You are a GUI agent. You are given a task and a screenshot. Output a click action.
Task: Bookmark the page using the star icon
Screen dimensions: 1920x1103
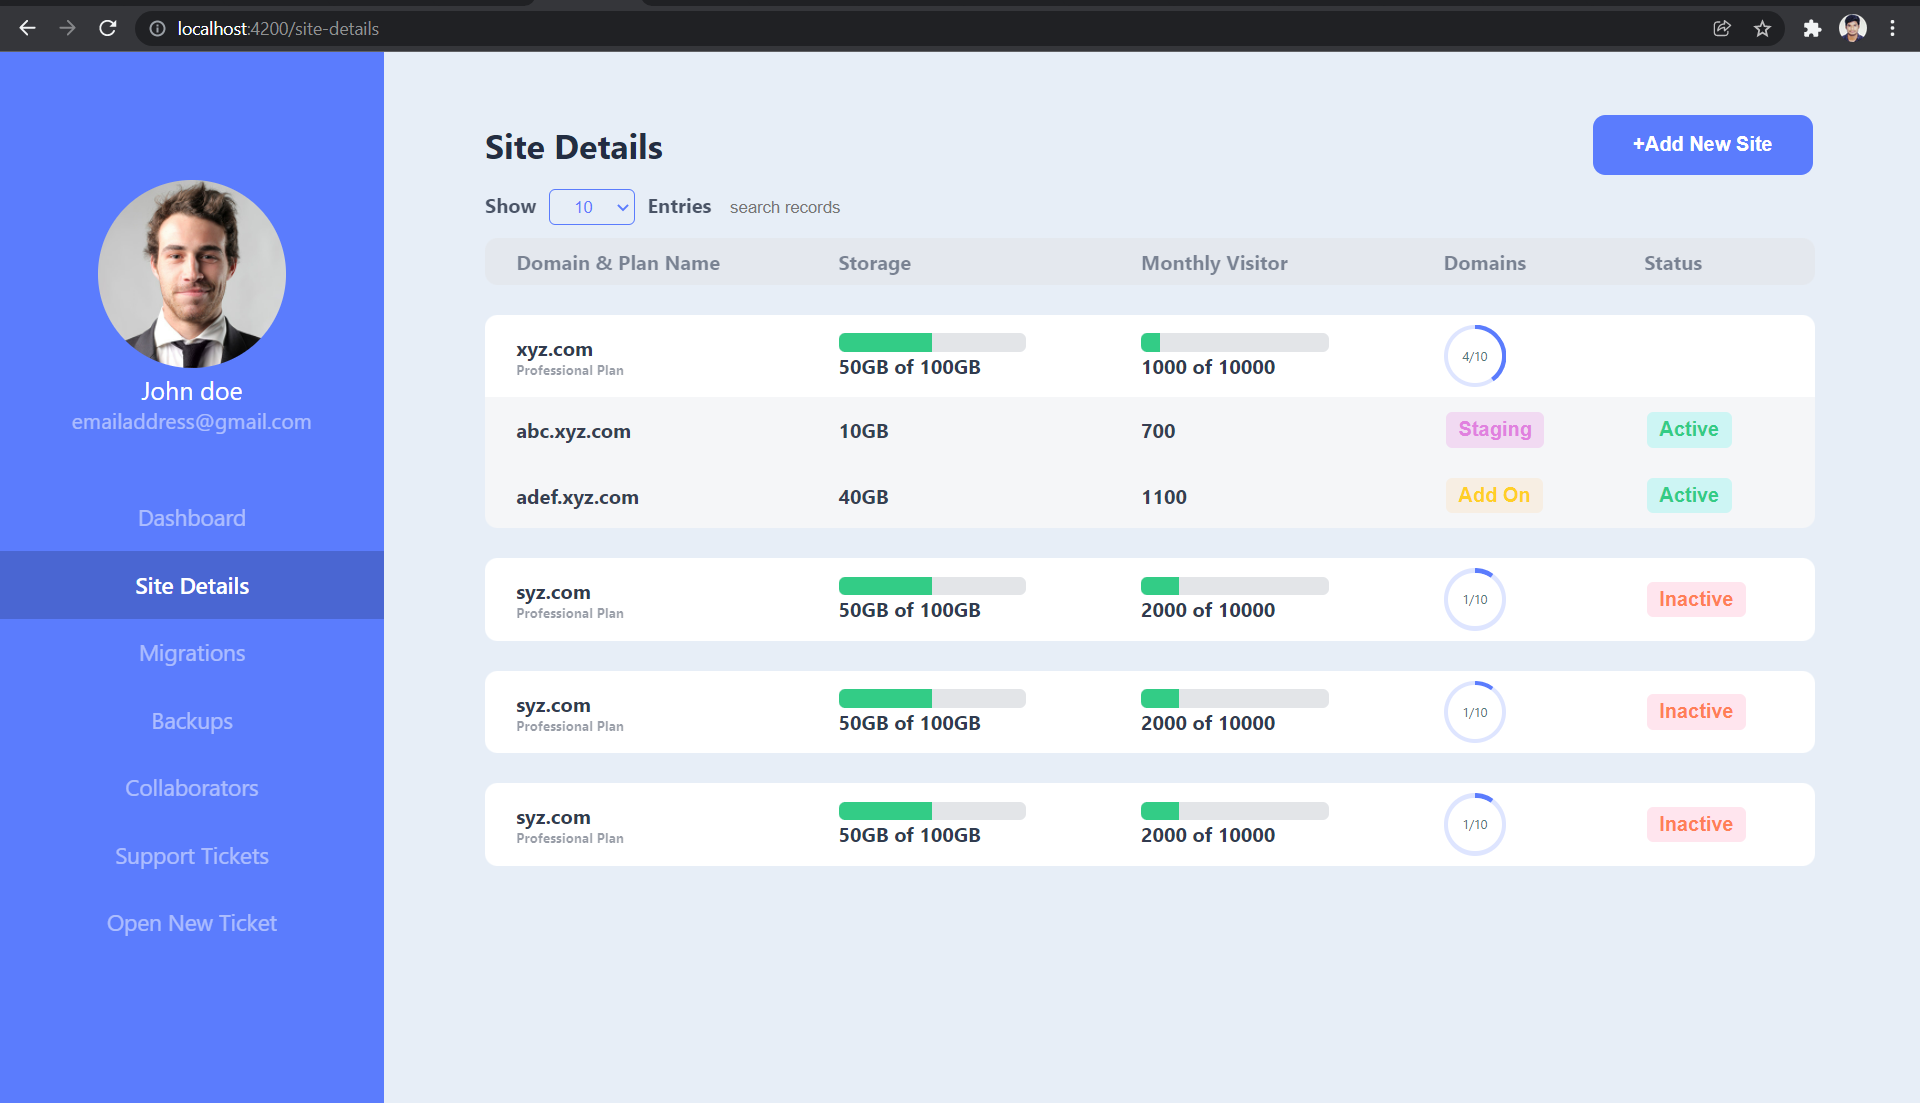click(x=1762, y=29)
